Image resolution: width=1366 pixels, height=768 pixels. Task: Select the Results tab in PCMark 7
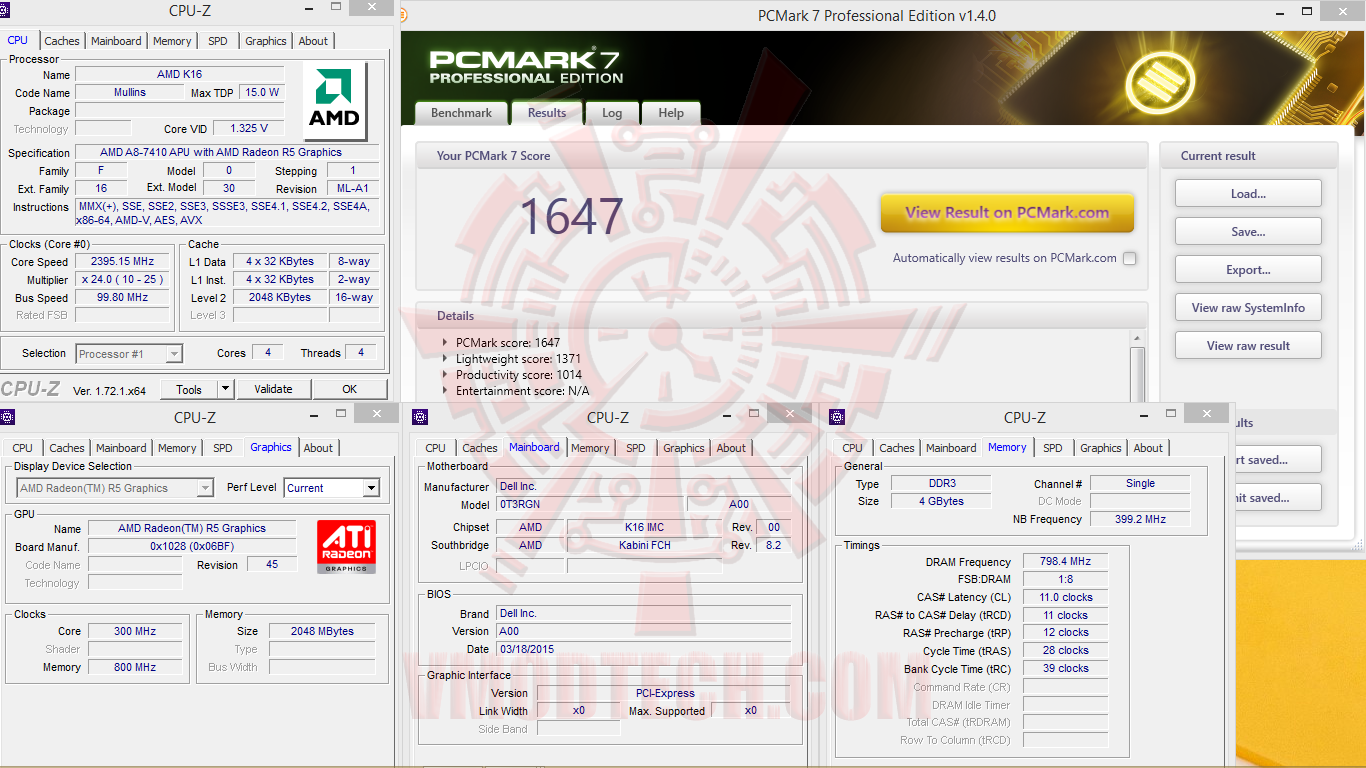click(547, 113)
